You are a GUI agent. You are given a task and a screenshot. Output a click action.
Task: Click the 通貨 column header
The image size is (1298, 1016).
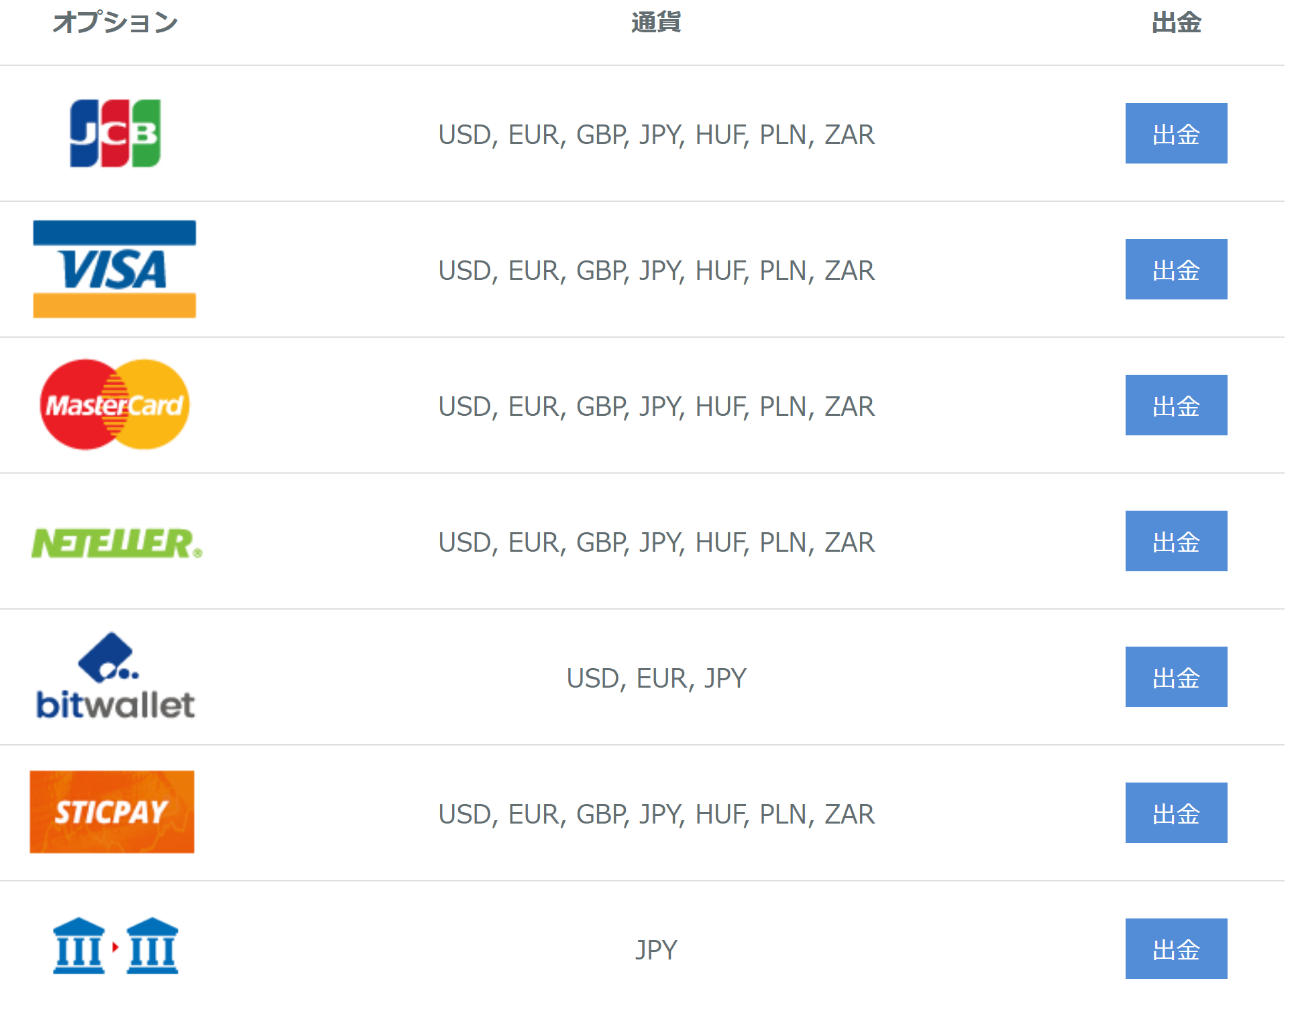pos(656,22)
